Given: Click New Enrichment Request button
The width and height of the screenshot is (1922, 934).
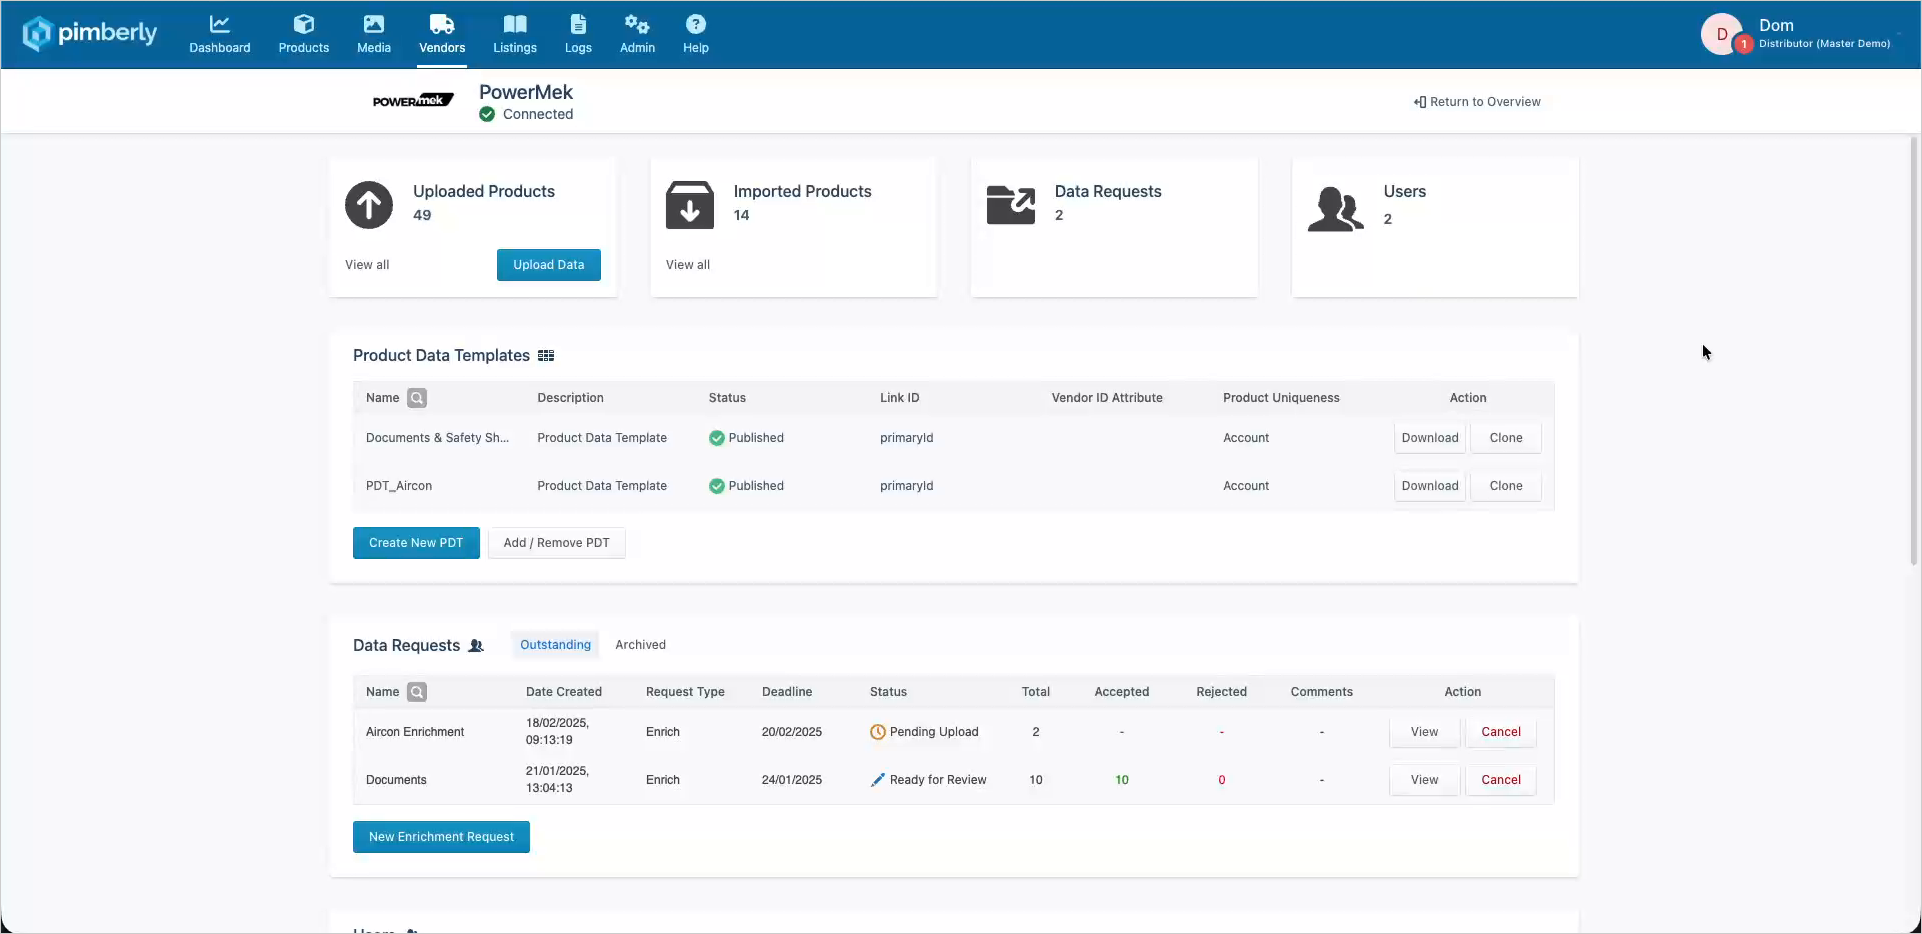Looking at the screenshot, I should tap(441, 837).
